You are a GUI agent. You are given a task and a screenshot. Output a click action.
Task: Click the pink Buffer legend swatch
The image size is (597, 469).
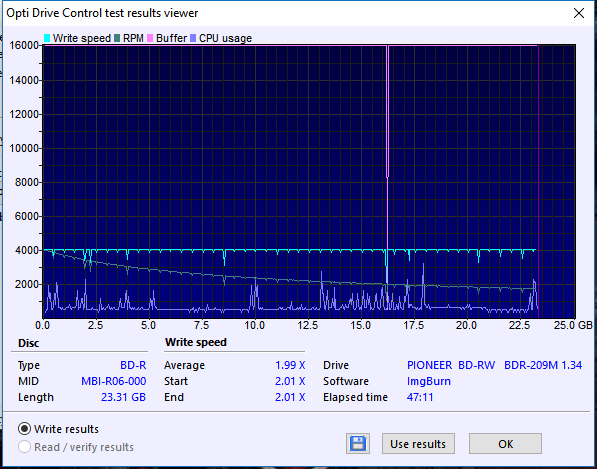point(150,38)
